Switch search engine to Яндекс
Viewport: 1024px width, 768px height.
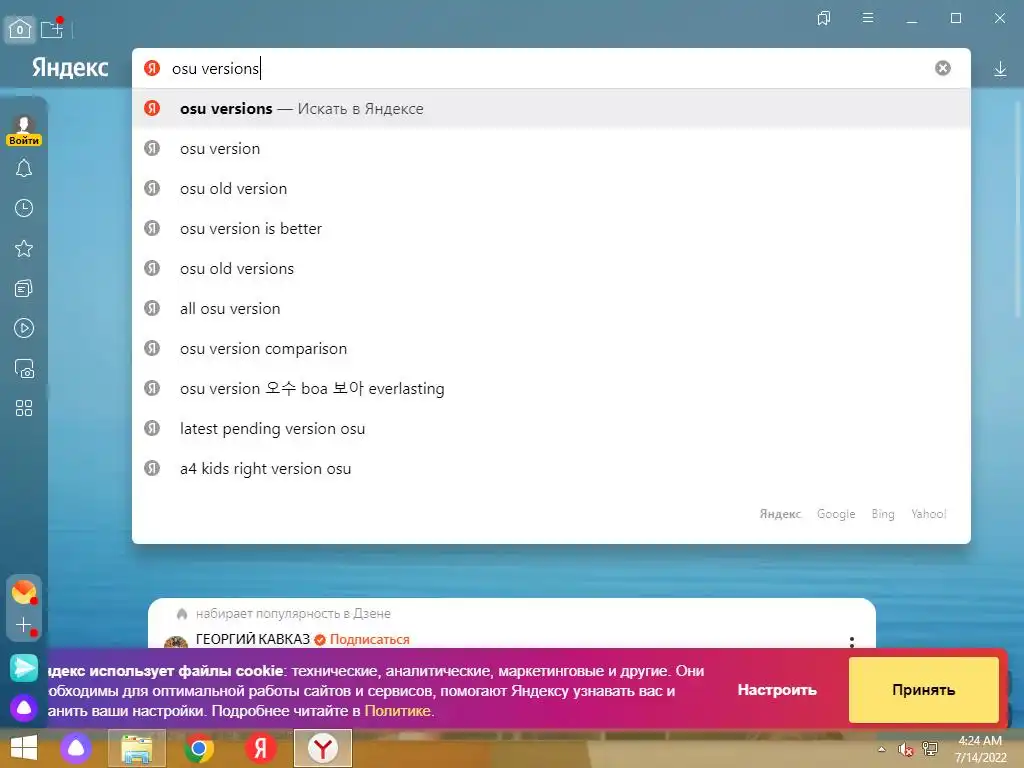(780, 514)
